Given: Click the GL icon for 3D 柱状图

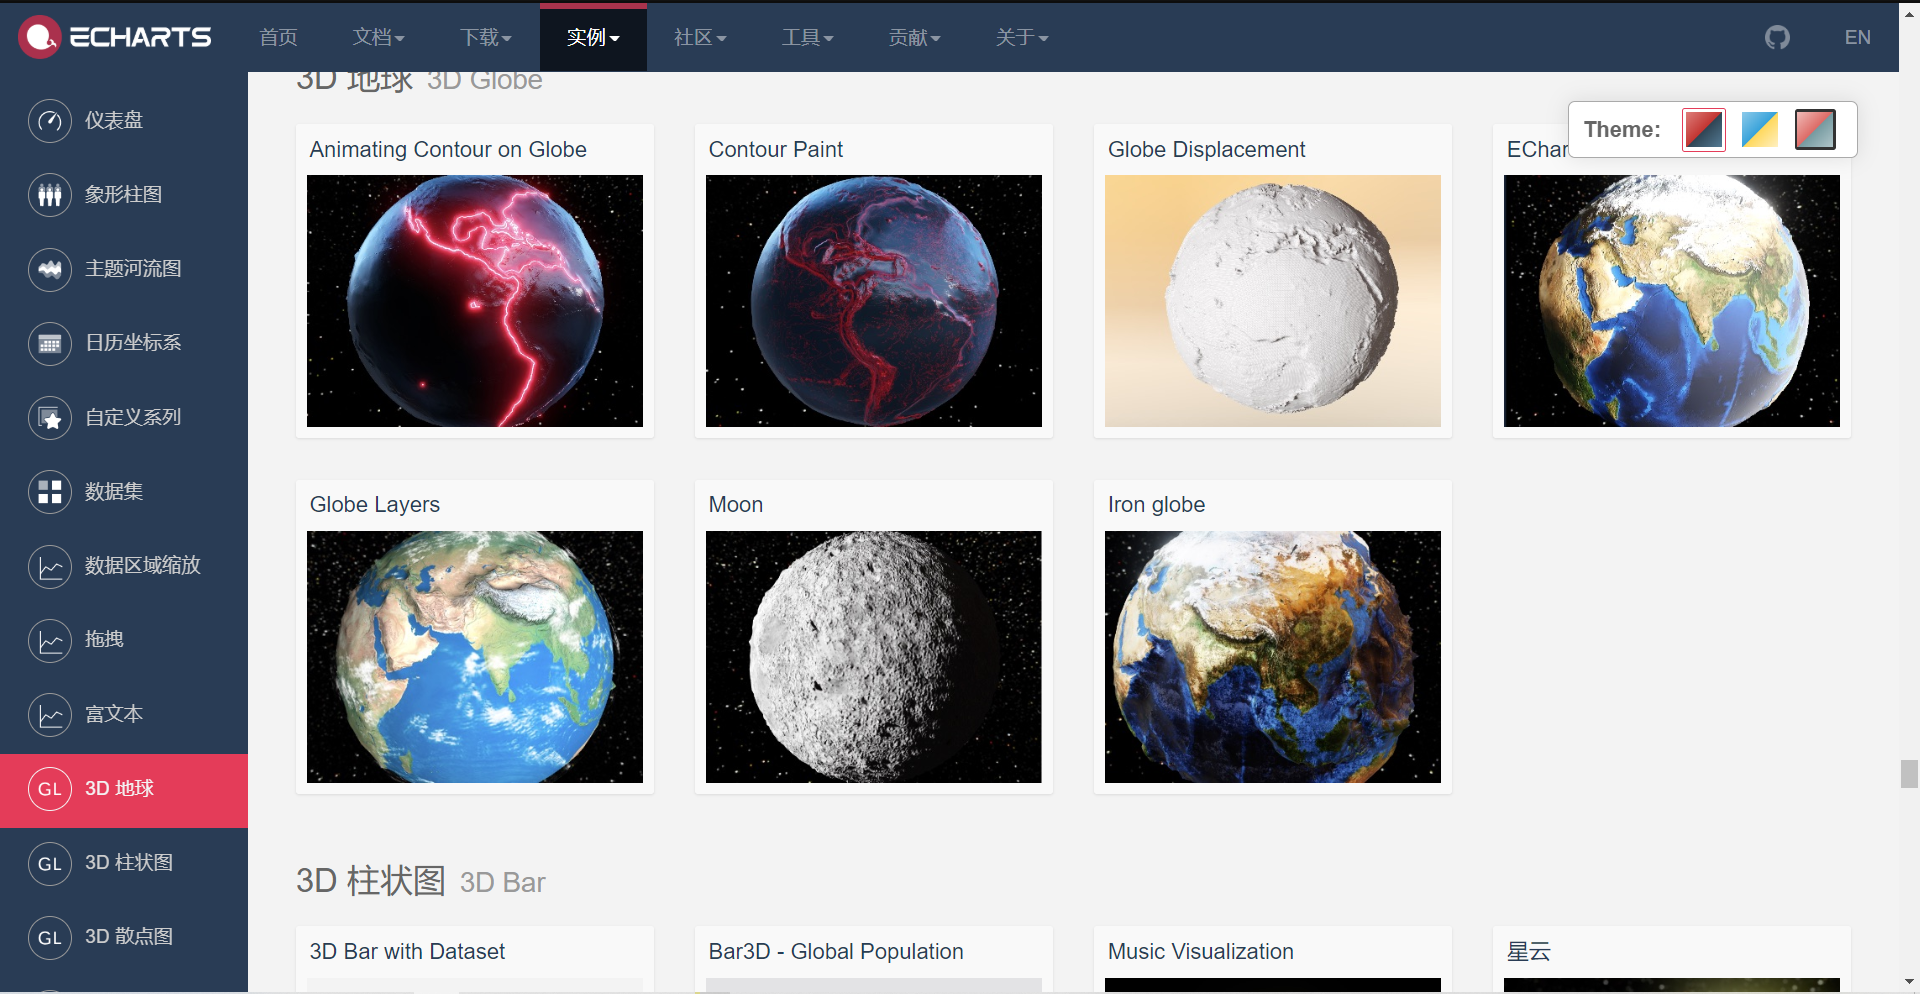Looking at the screenshot, I should pyautogui.click(x=50, y=863).
